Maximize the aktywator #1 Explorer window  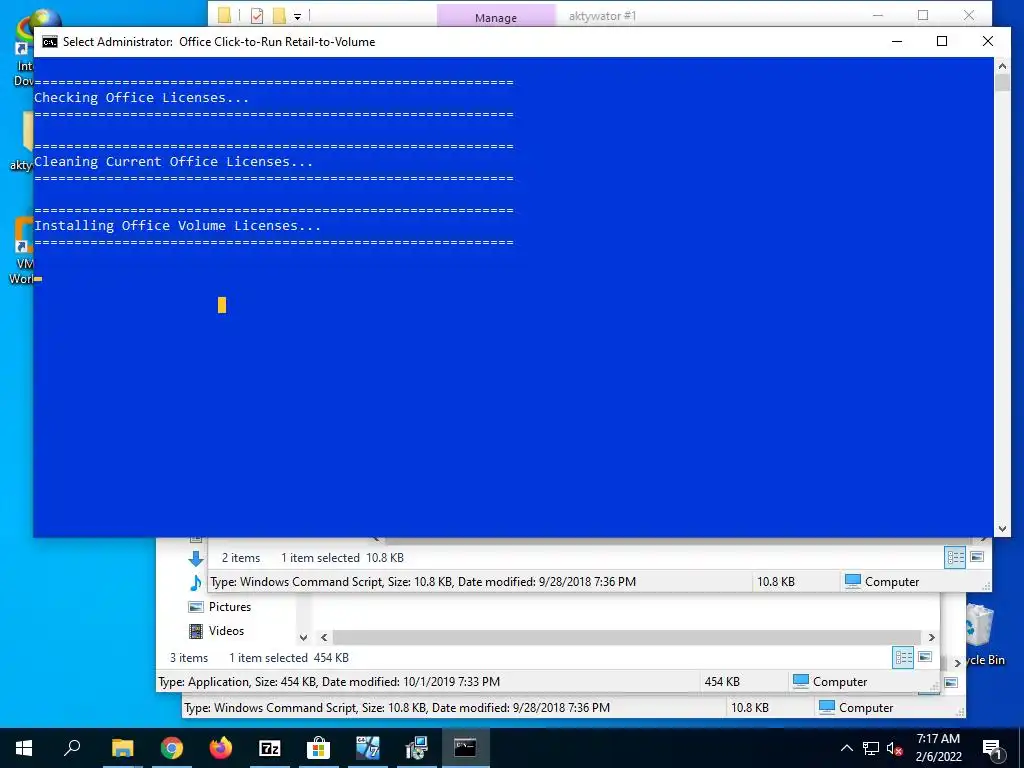(x=923, y=15)
